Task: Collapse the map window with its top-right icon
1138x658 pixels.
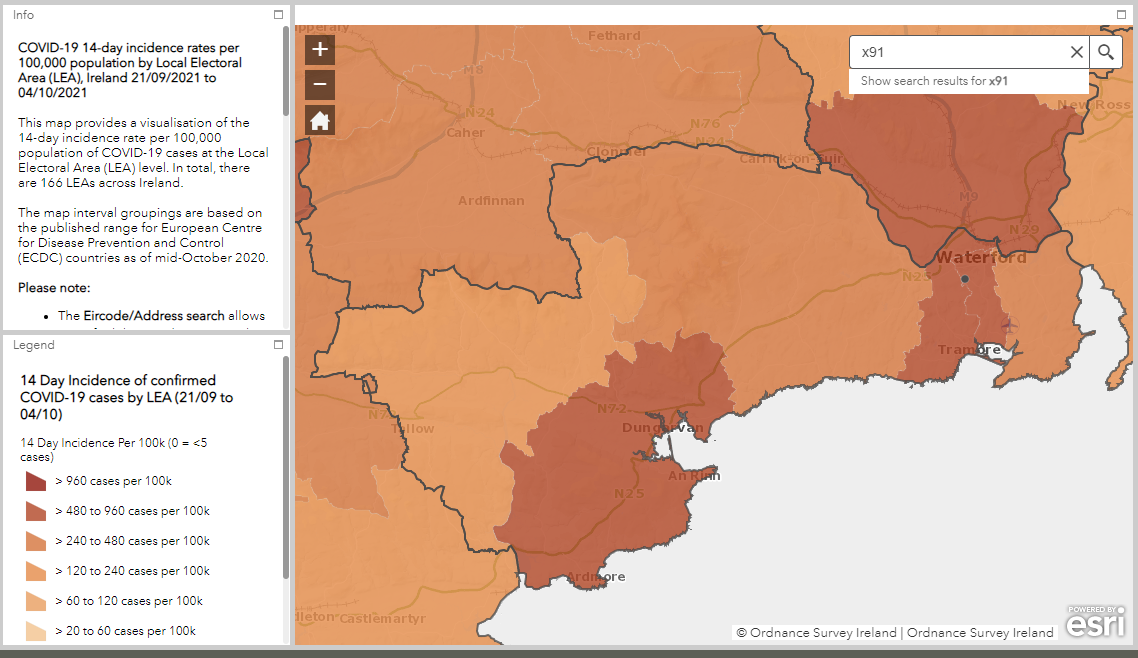Action: point(1121,14)
